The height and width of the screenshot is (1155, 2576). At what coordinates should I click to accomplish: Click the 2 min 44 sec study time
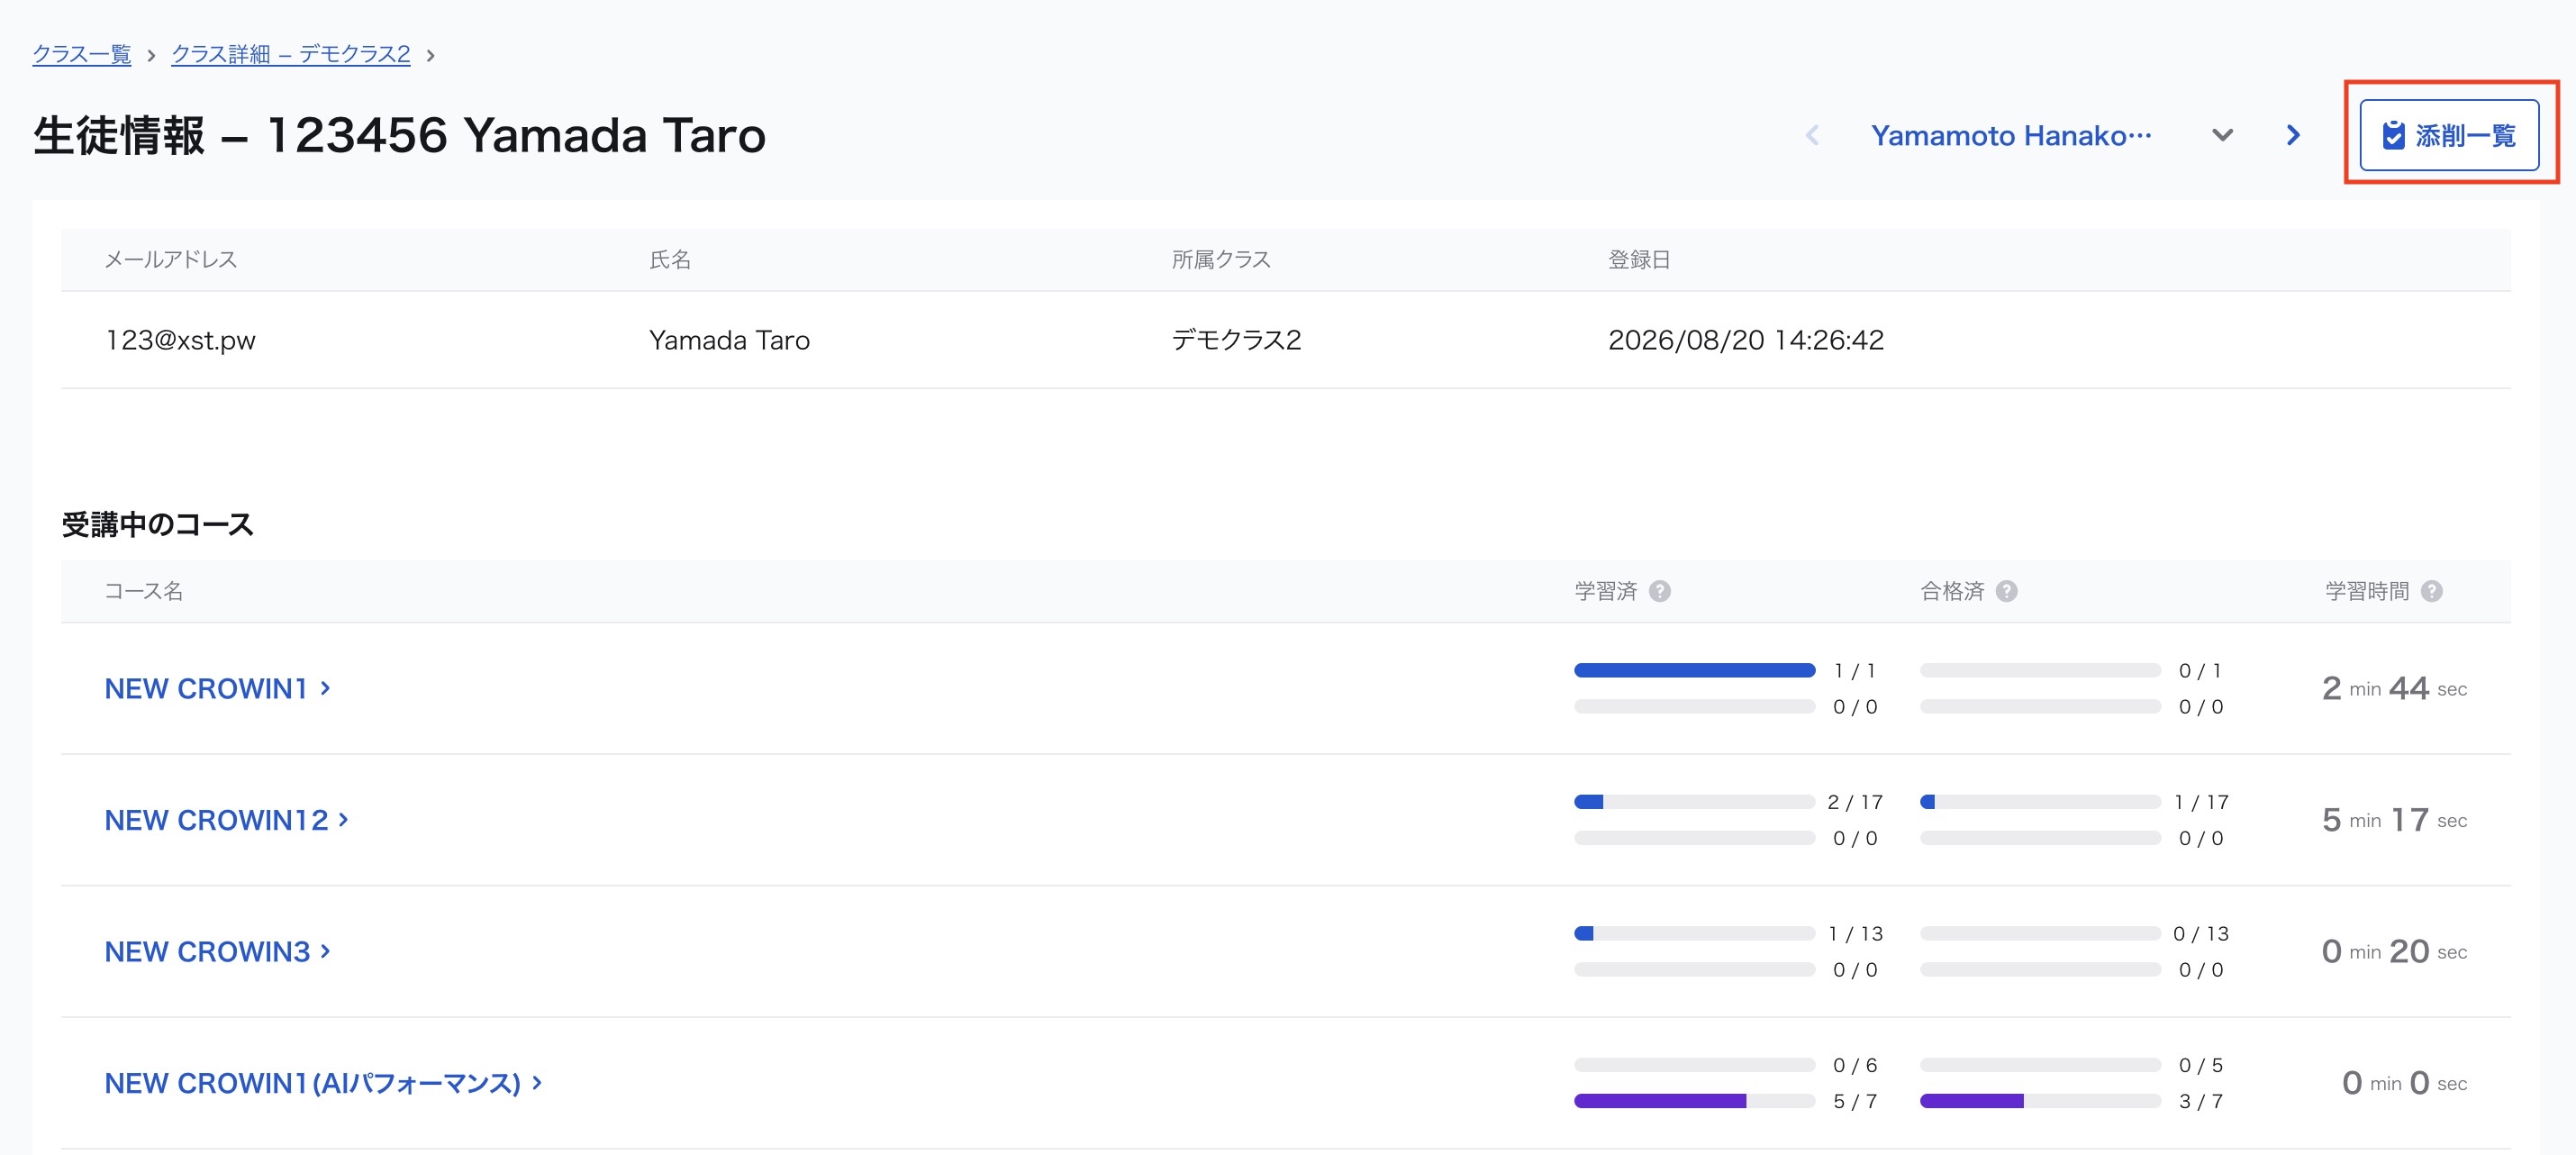2394,688
